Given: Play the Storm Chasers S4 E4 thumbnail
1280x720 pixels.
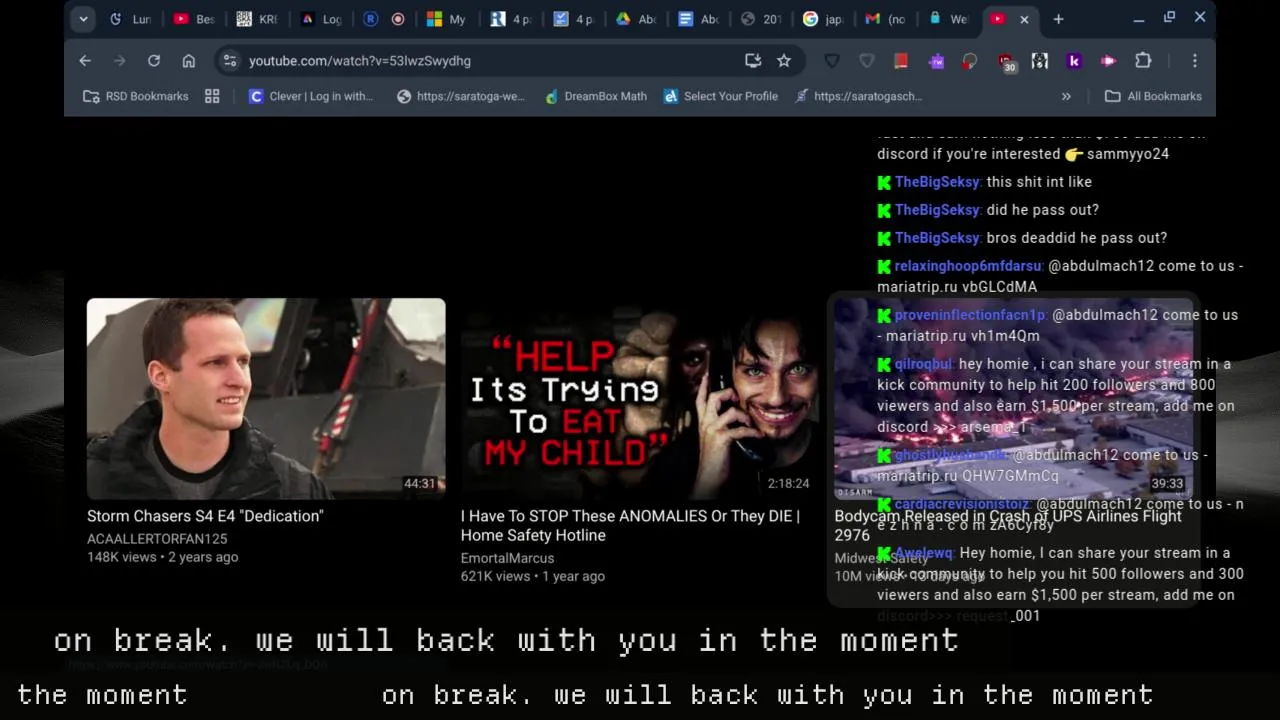Looking at the screenshot, I should [266, 398].
